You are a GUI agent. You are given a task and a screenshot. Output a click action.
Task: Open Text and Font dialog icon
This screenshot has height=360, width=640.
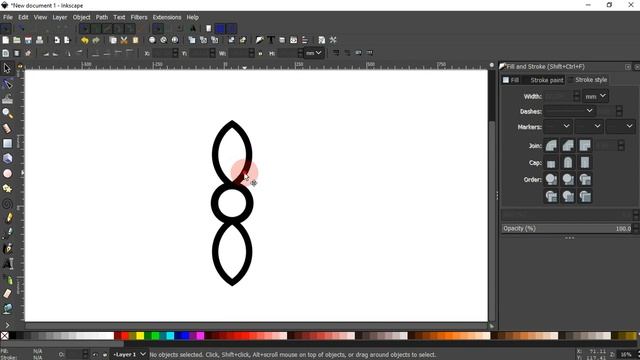[271, 40]
